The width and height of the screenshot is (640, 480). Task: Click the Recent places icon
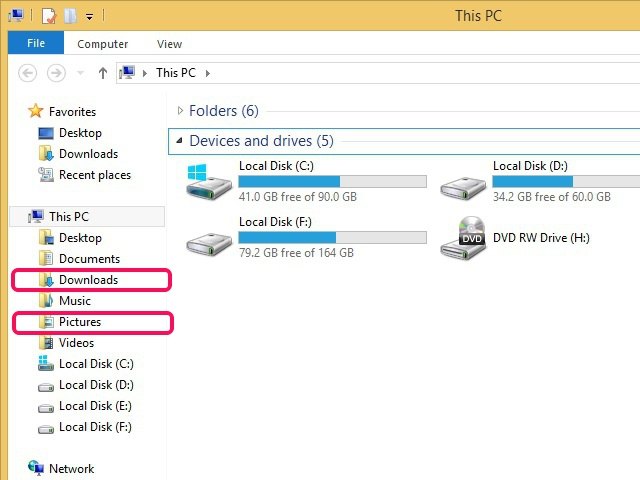46,175
